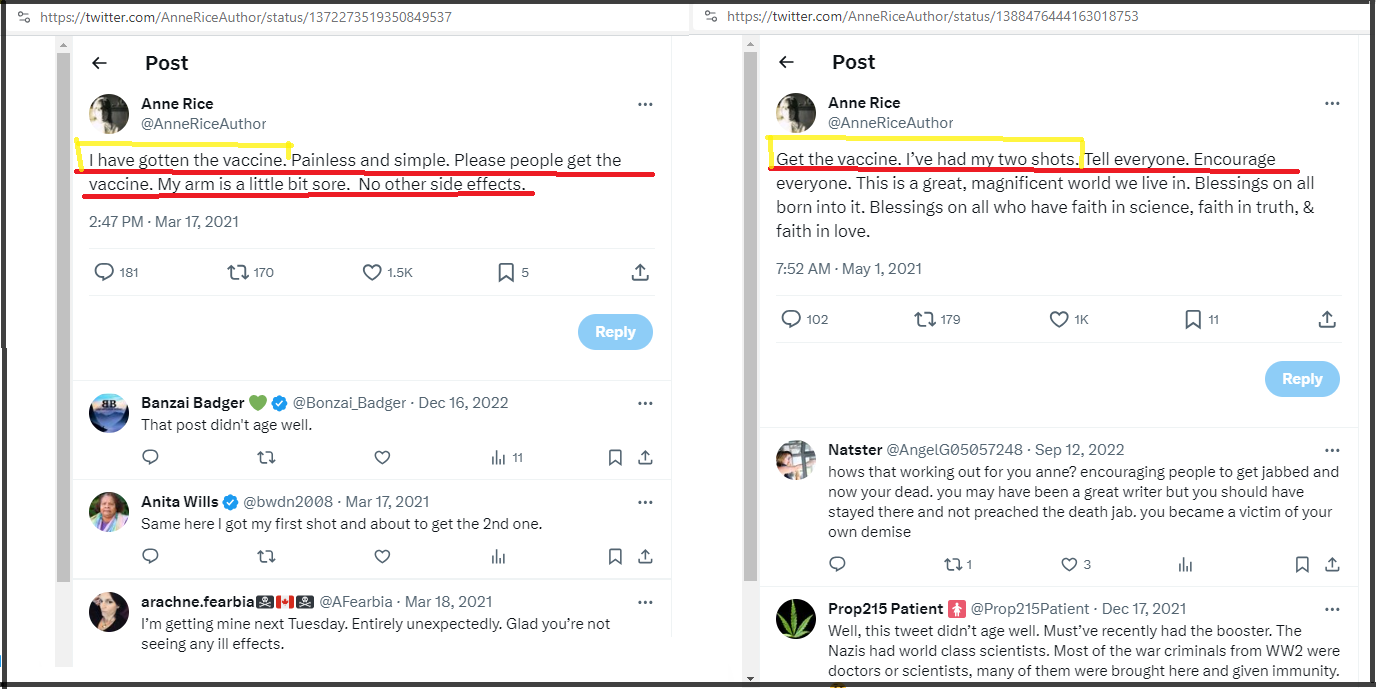Open more options on Natster's reply
1376x689 pixels.
coord(1331,450)
